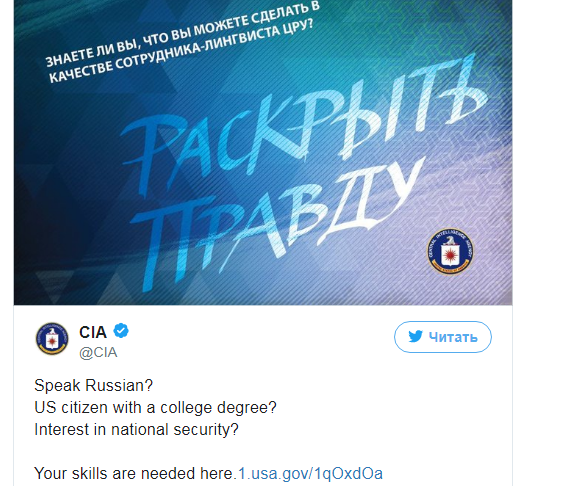This screenshot has width=575, height=486.
Task: Click the red compass star on poster seal
Action: coord(450,254)
